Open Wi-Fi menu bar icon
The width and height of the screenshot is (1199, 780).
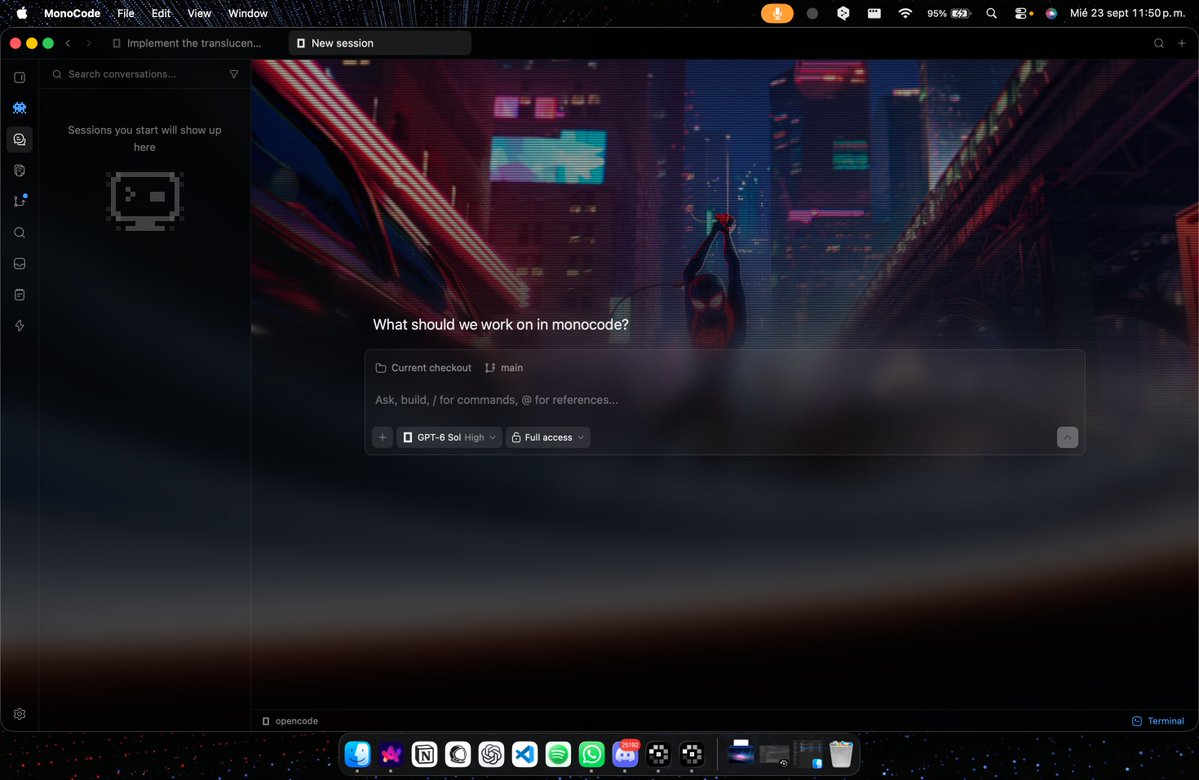(x=905, y=13)
